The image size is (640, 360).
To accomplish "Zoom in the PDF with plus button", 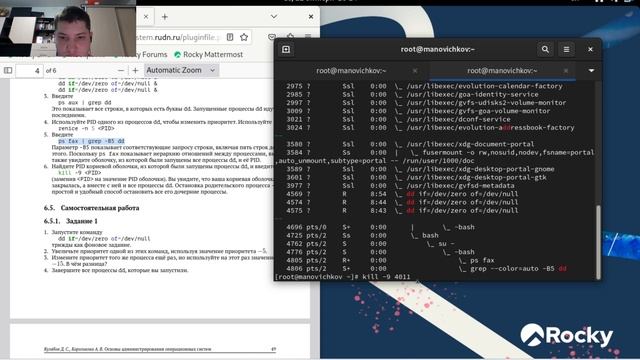I will click(136, 70).
